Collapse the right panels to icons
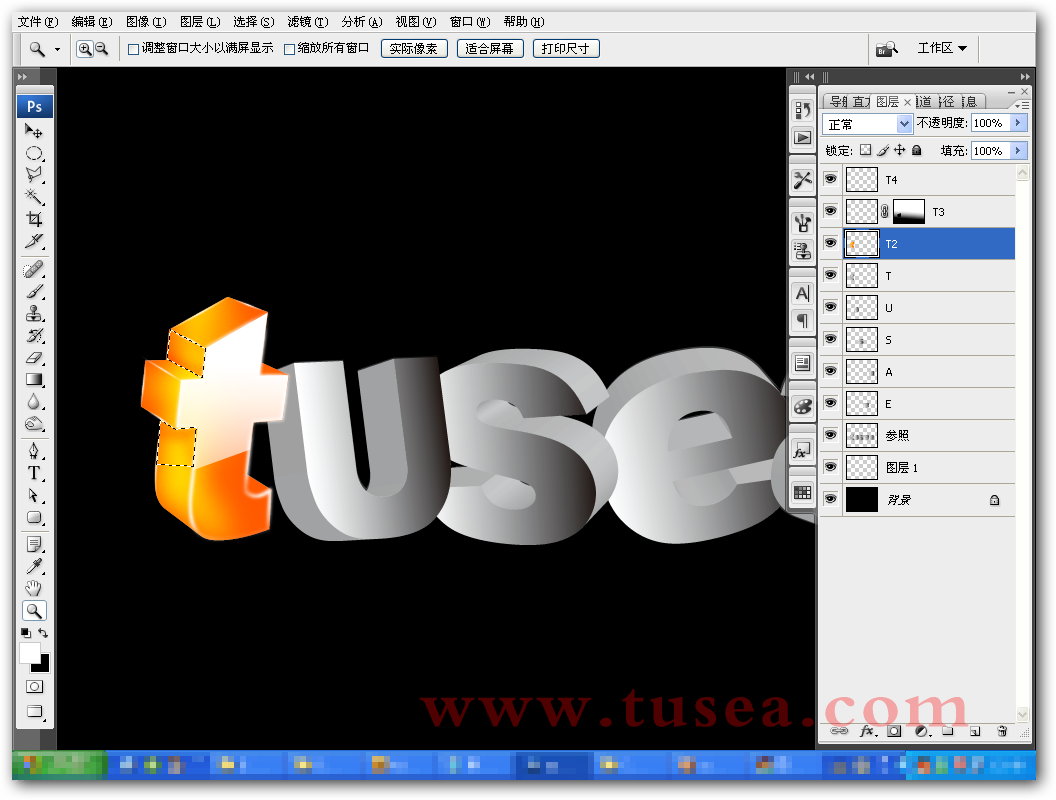The height and width of the screenshot is (800, 1056). pos(1025,77)
